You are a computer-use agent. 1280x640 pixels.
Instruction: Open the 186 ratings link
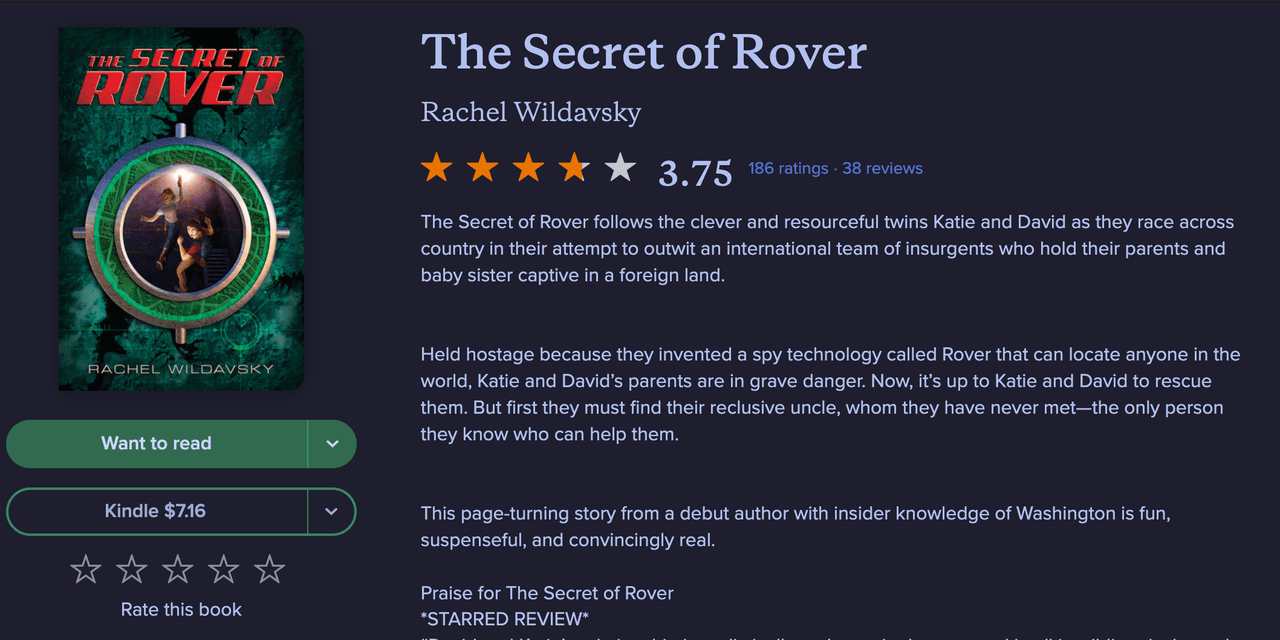(788, 168)
